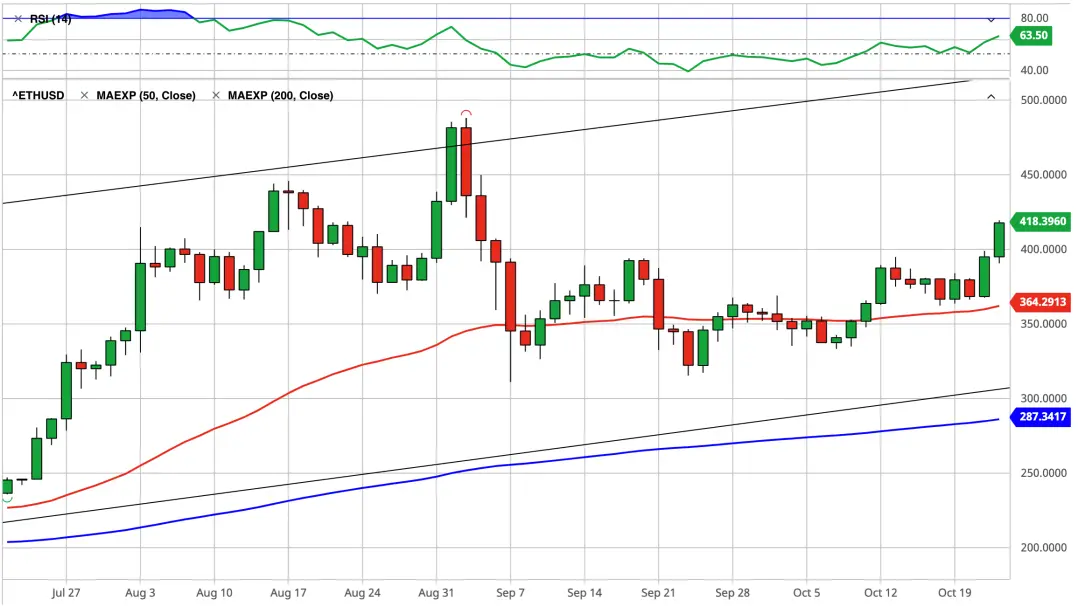This screenshot has height=606, width=1078.
Task: Click the Sep 7 date label
Action: 510,593
